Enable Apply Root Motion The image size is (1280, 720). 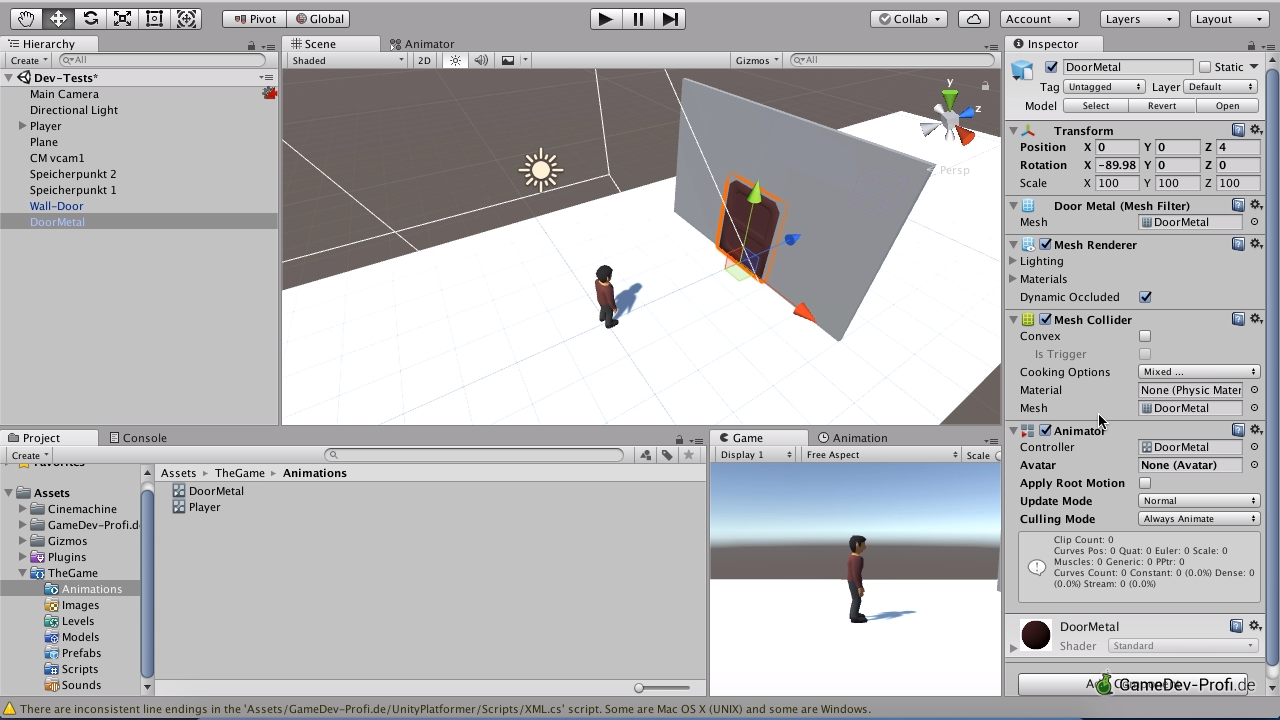pos(1145,483)
